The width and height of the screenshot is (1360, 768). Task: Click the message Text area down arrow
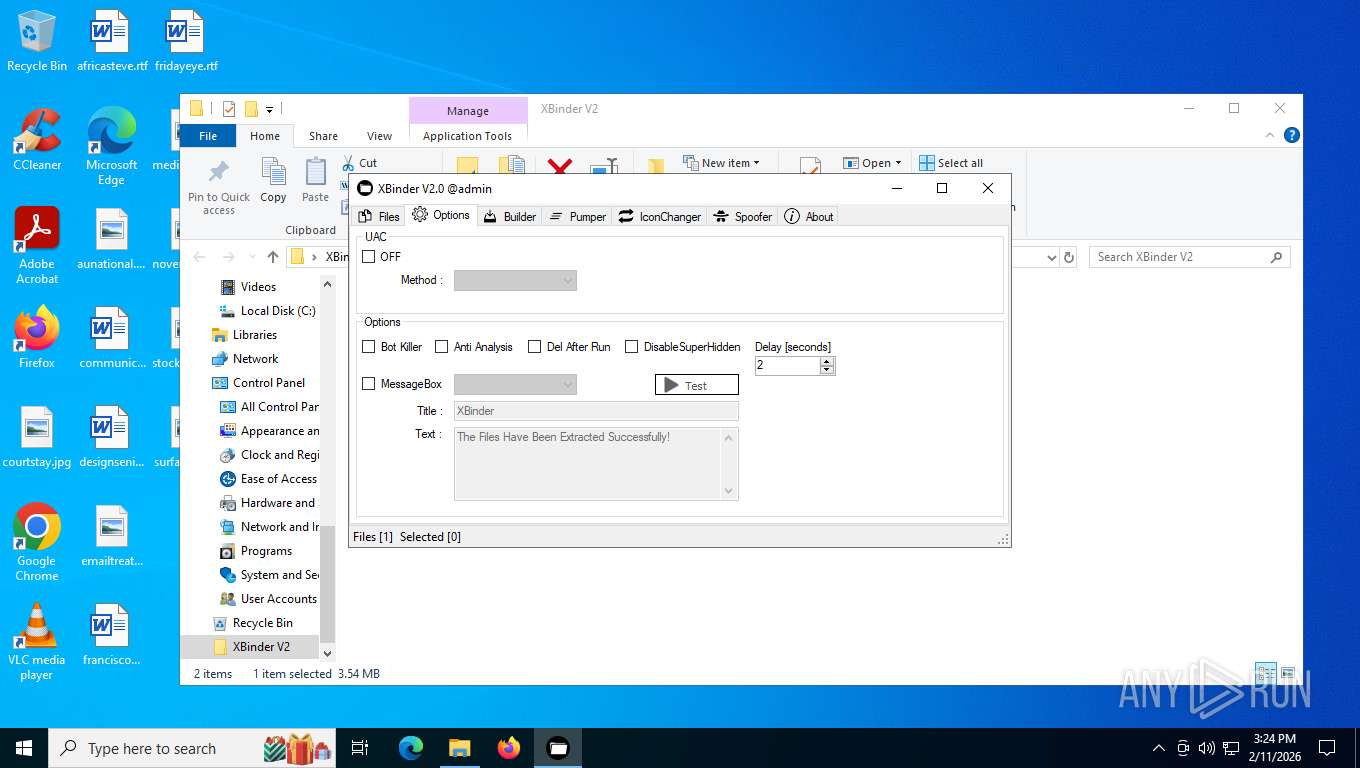pos(729,491)
